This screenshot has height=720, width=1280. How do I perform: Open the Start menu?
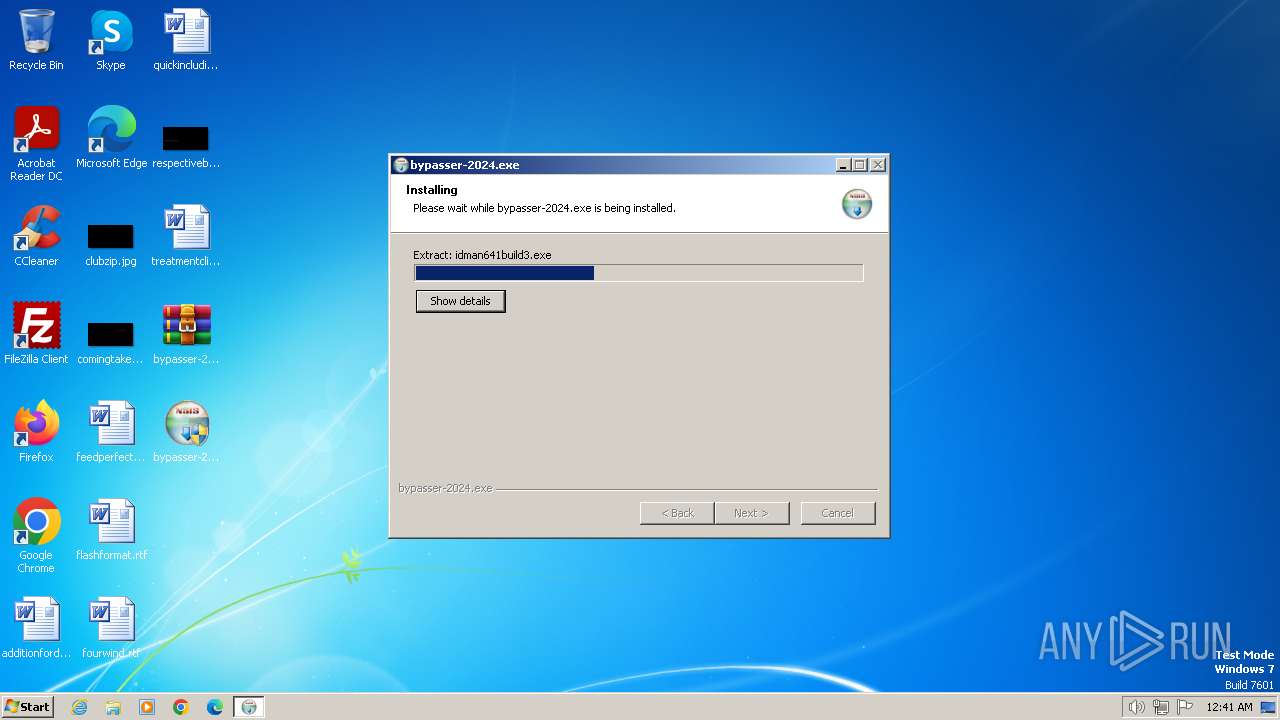28,707
